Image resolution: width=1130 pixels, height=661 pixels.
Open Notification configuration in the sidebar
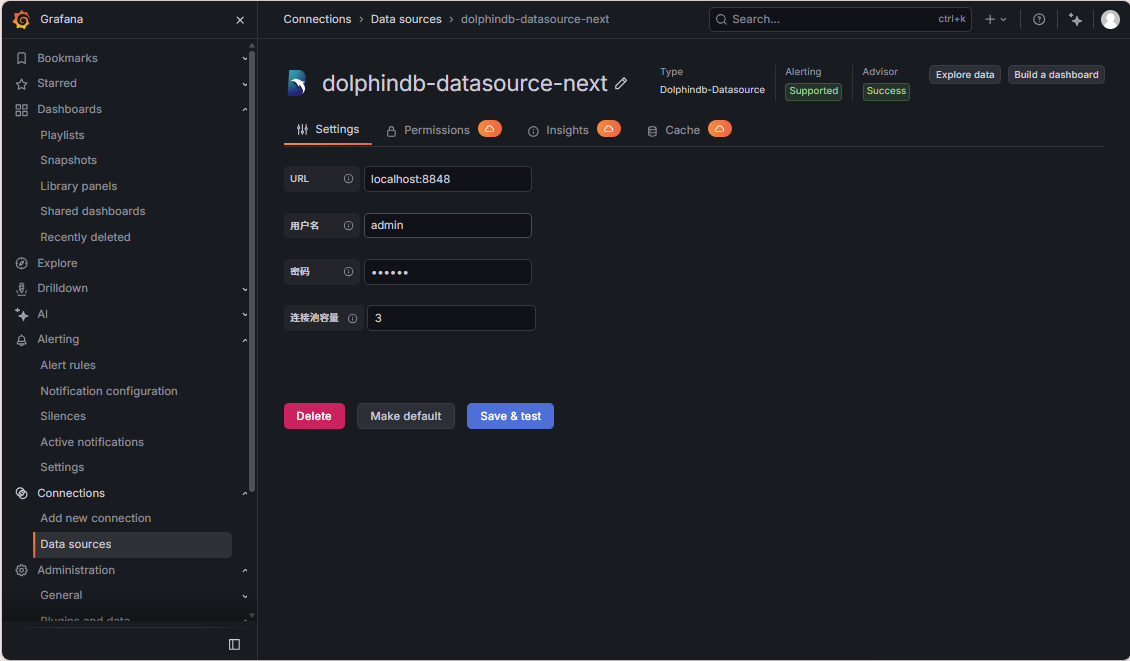(x=109, y=391)
